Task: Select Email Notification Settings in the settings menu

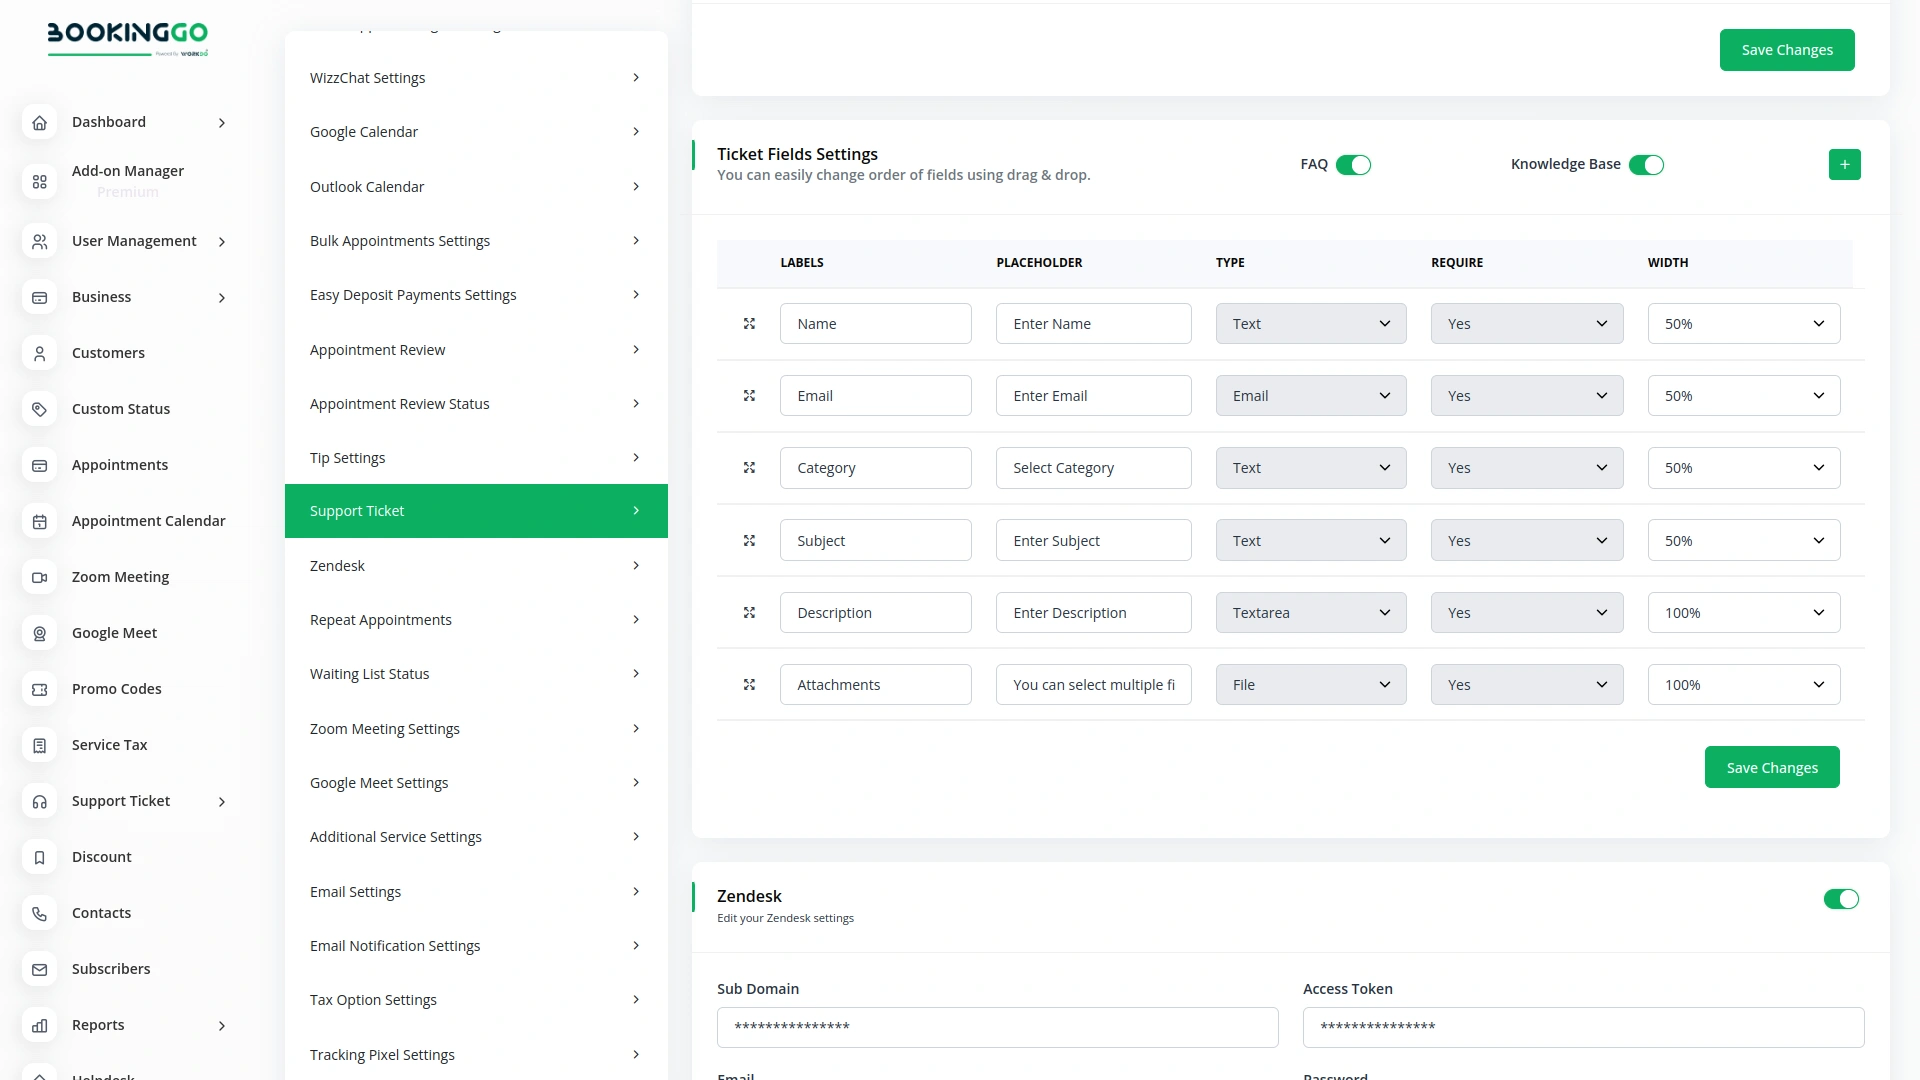Action: tap(476, 946)
